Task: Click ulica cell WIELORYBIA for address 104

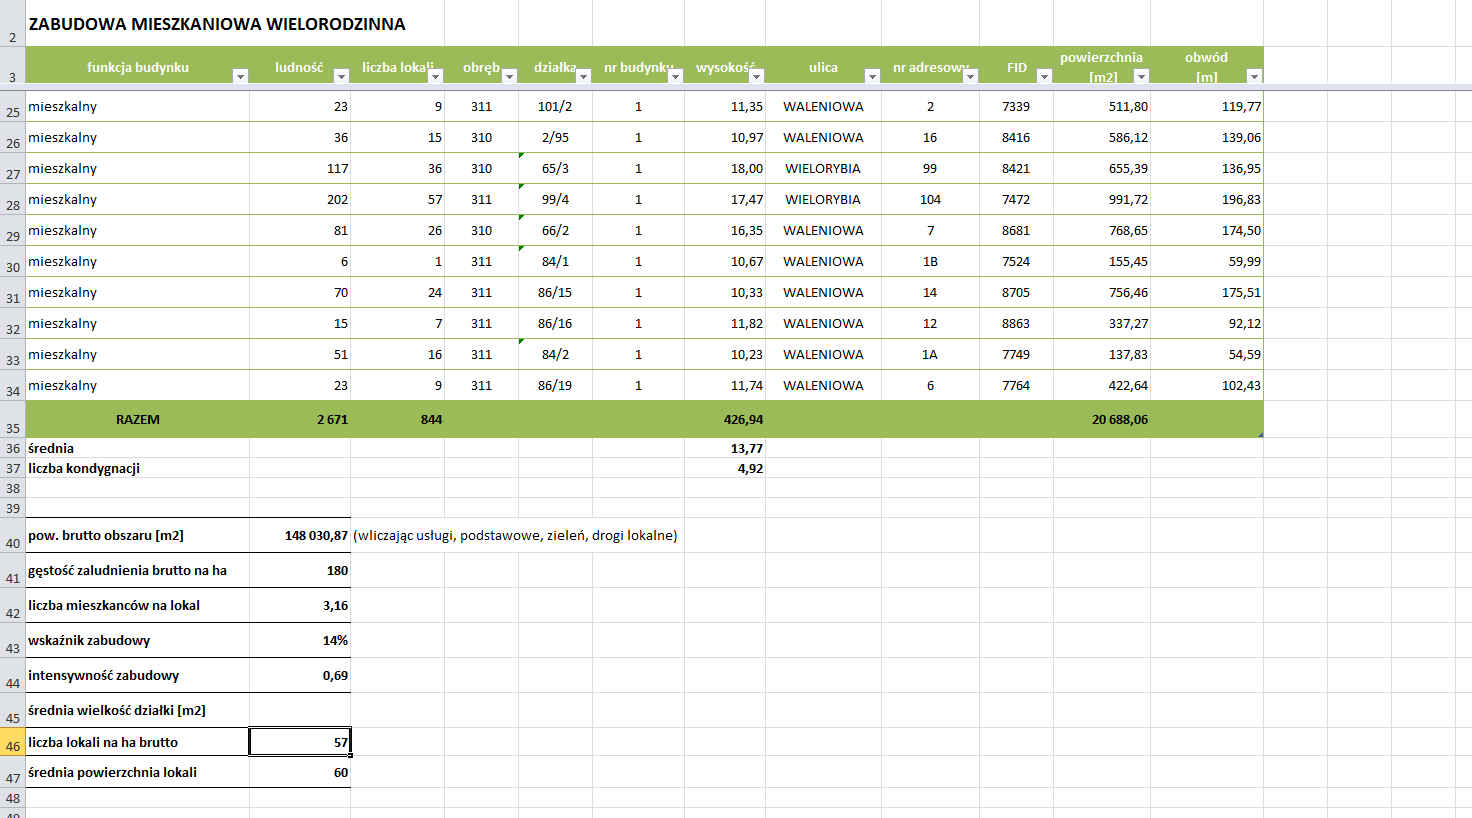Action: 823,200
